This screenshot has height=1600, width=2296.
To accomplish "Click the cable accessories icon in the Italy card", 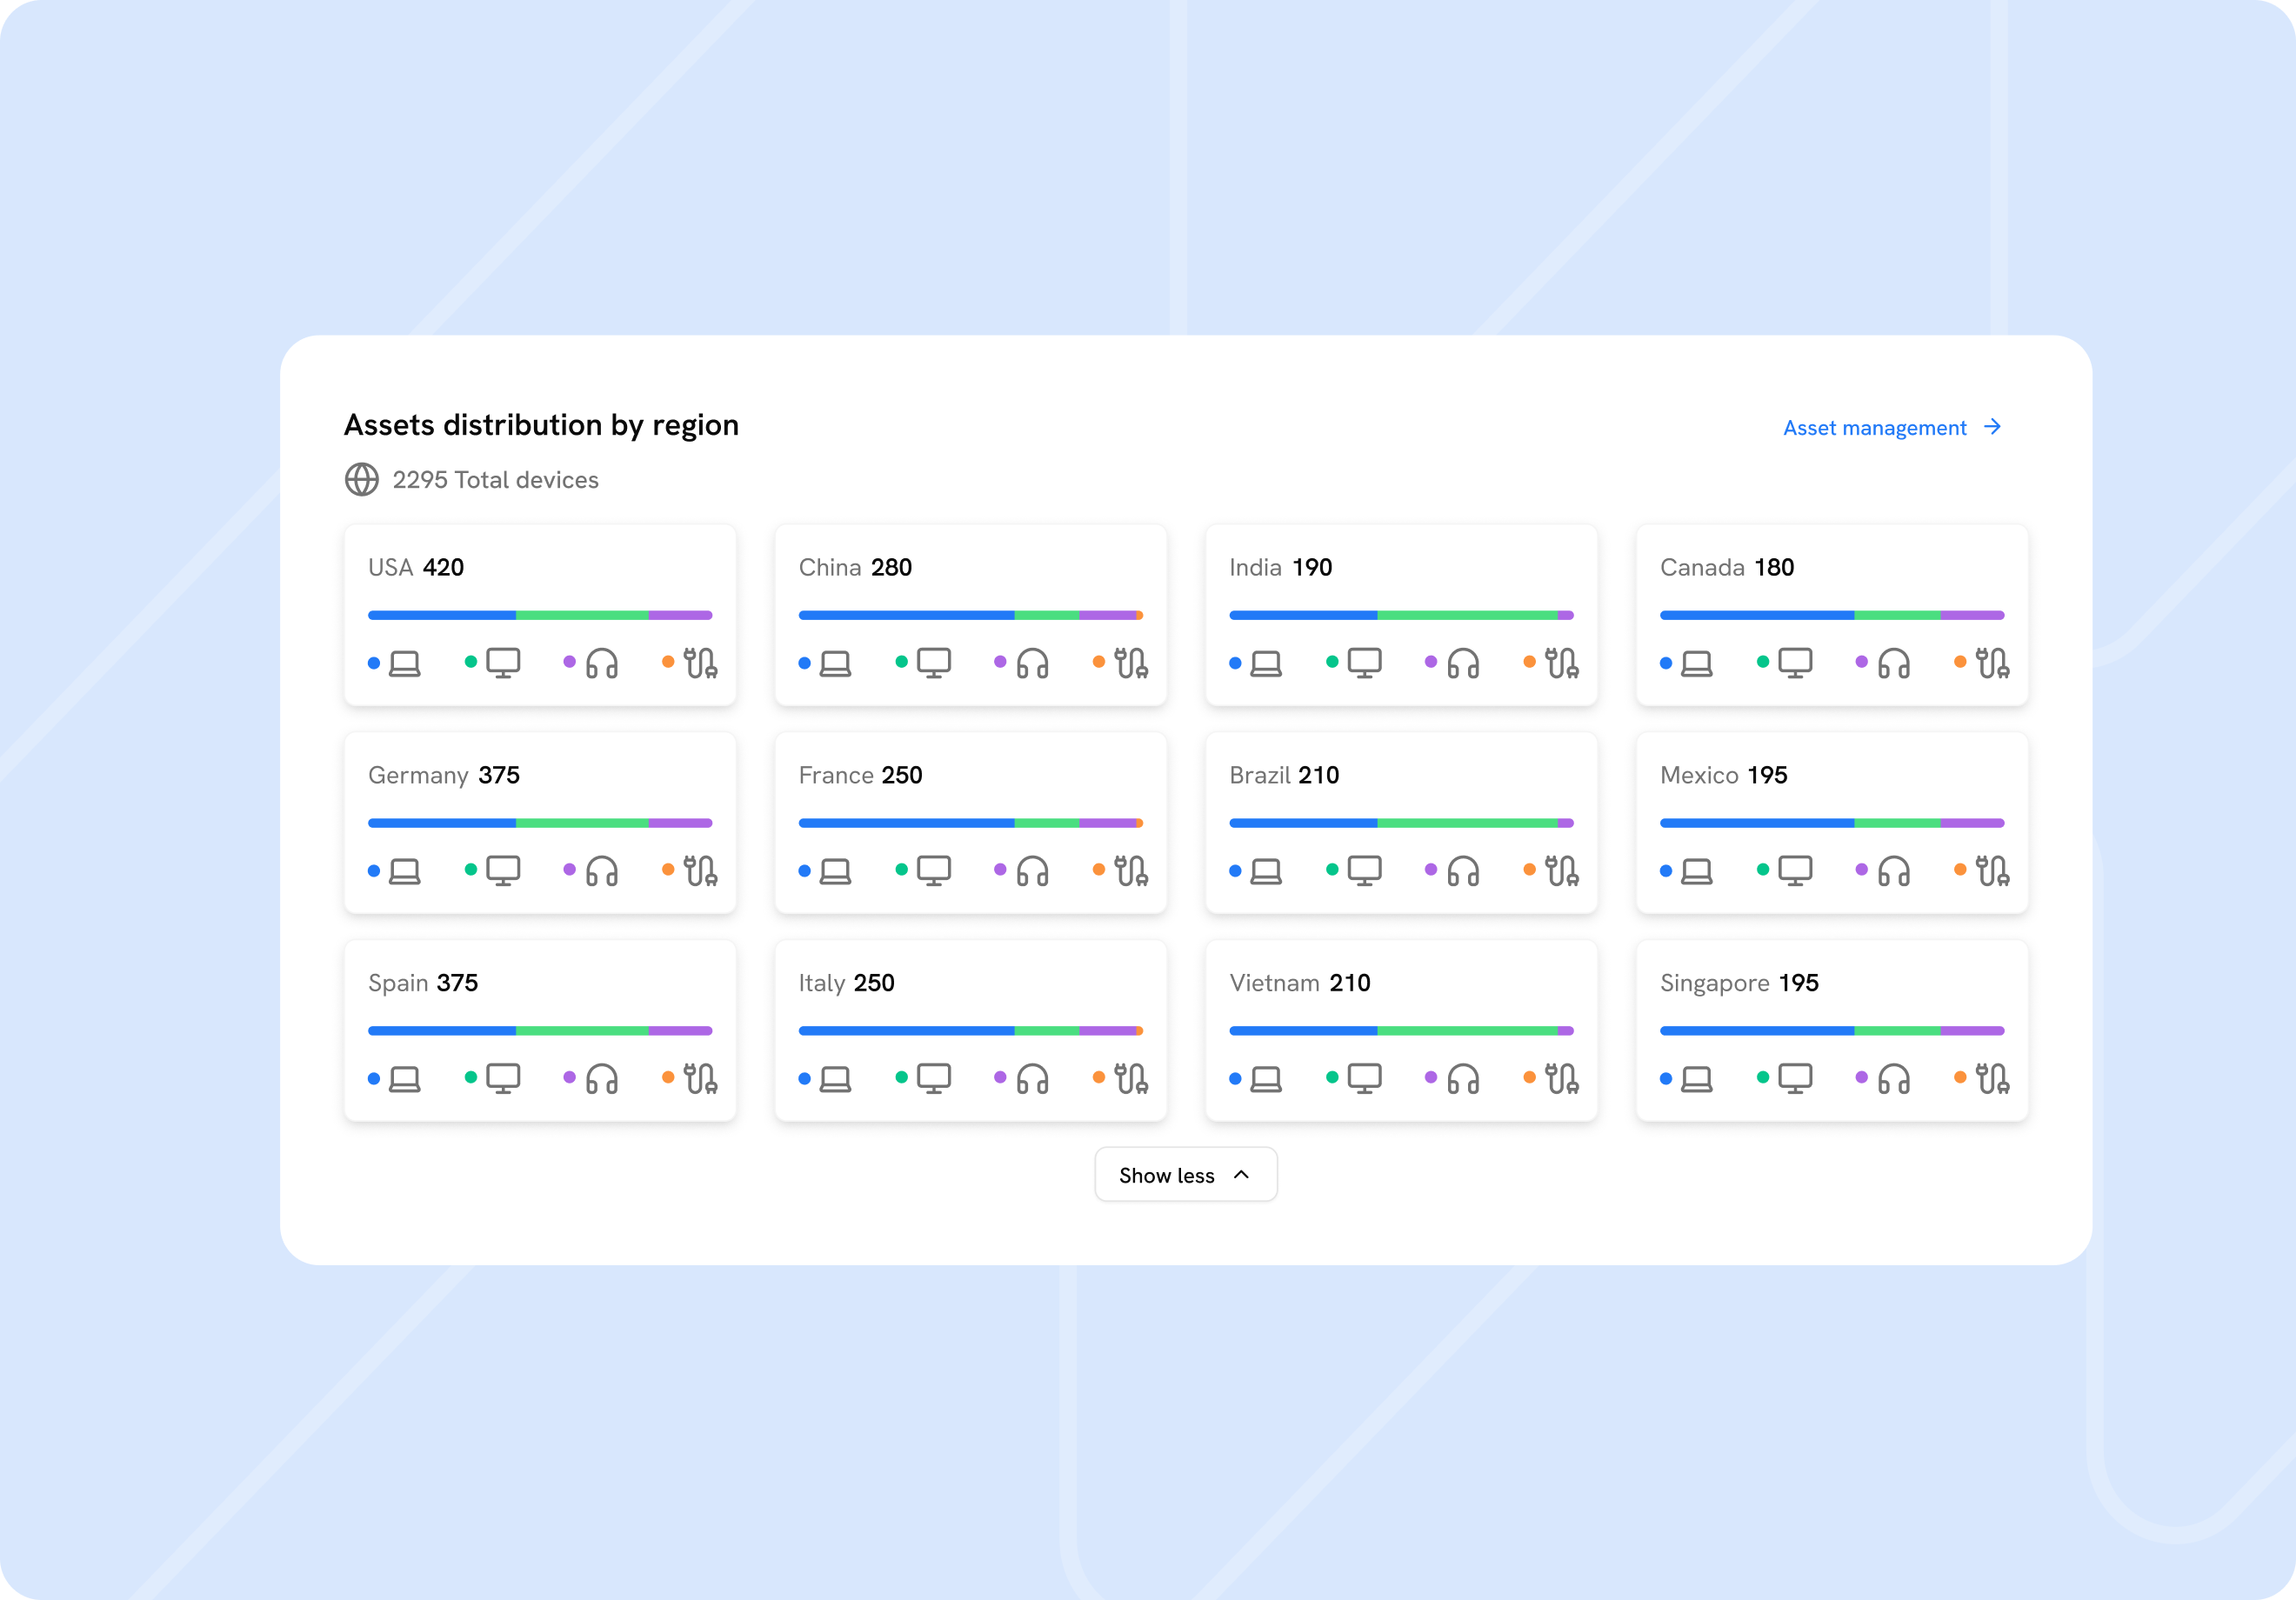I will 1131,1079.
